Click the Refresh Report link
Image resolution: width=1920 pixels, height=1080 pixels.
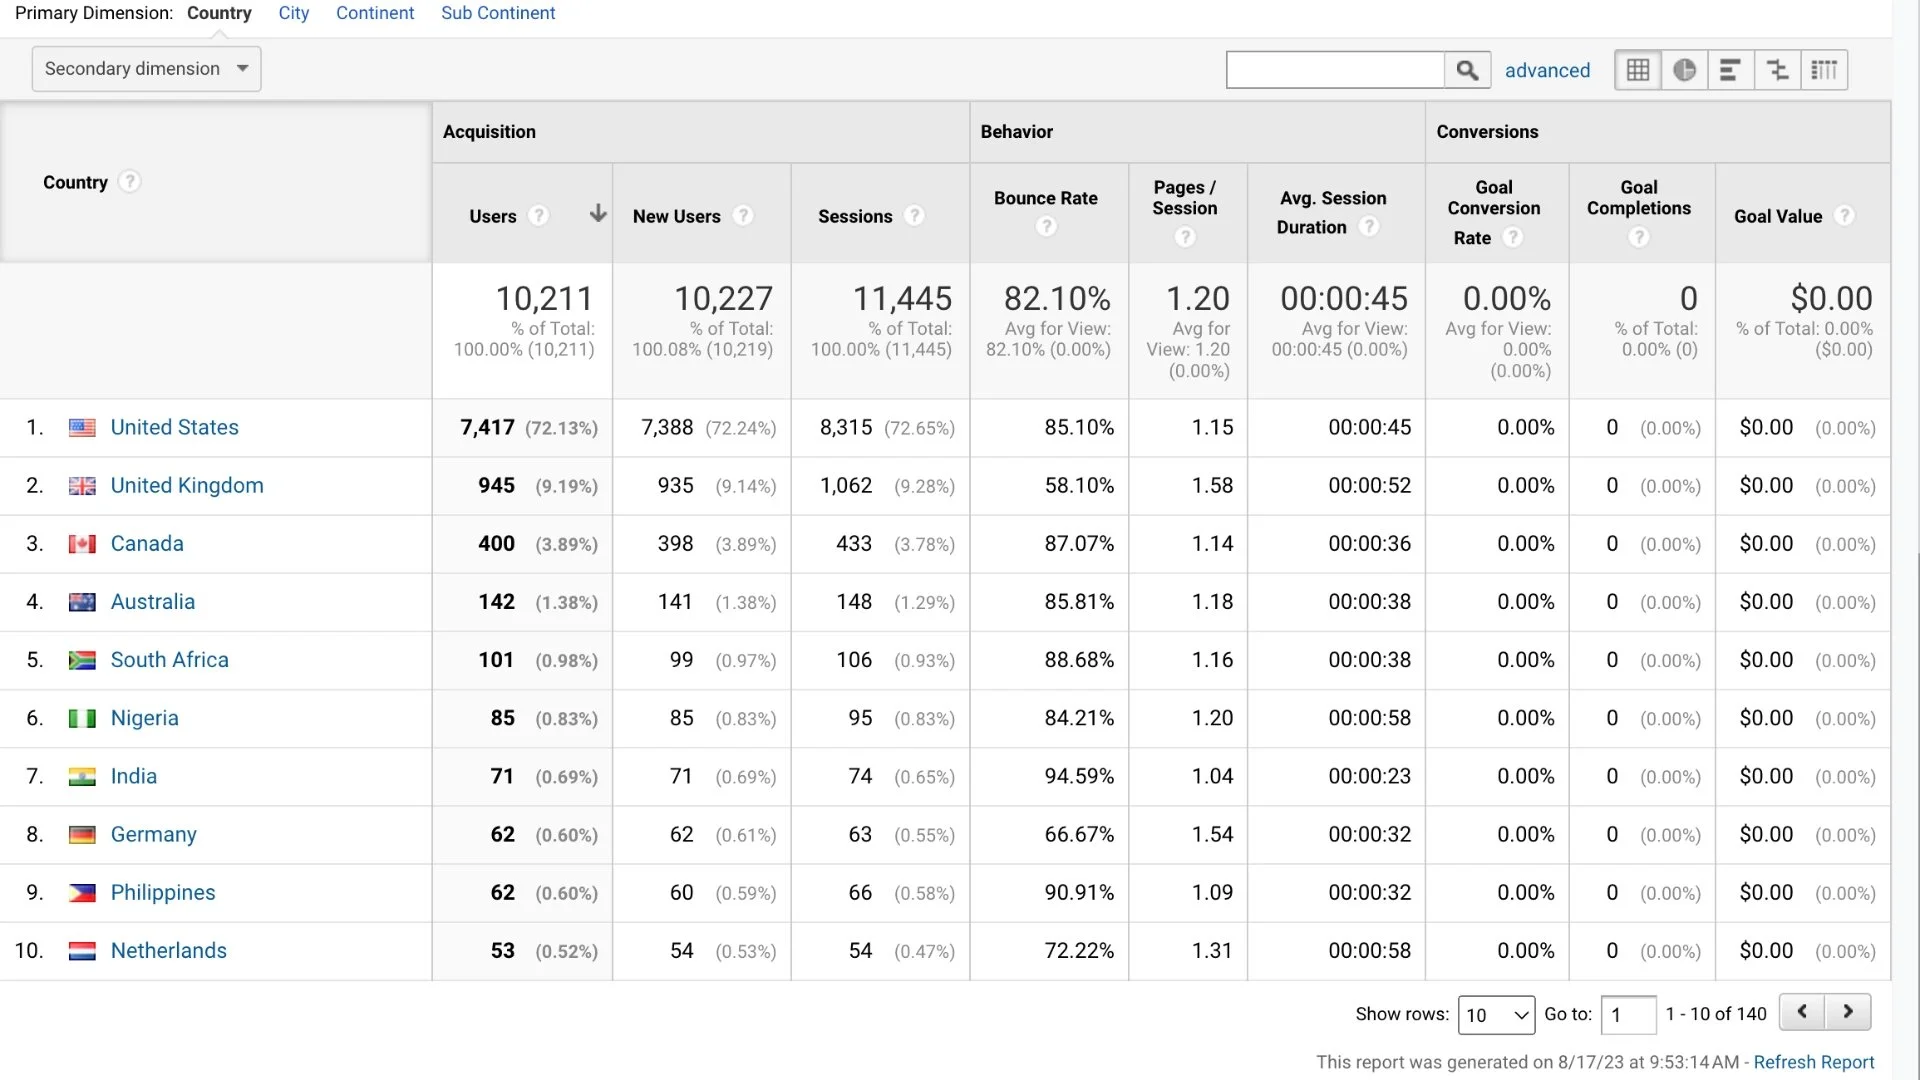[1813, 1062]
